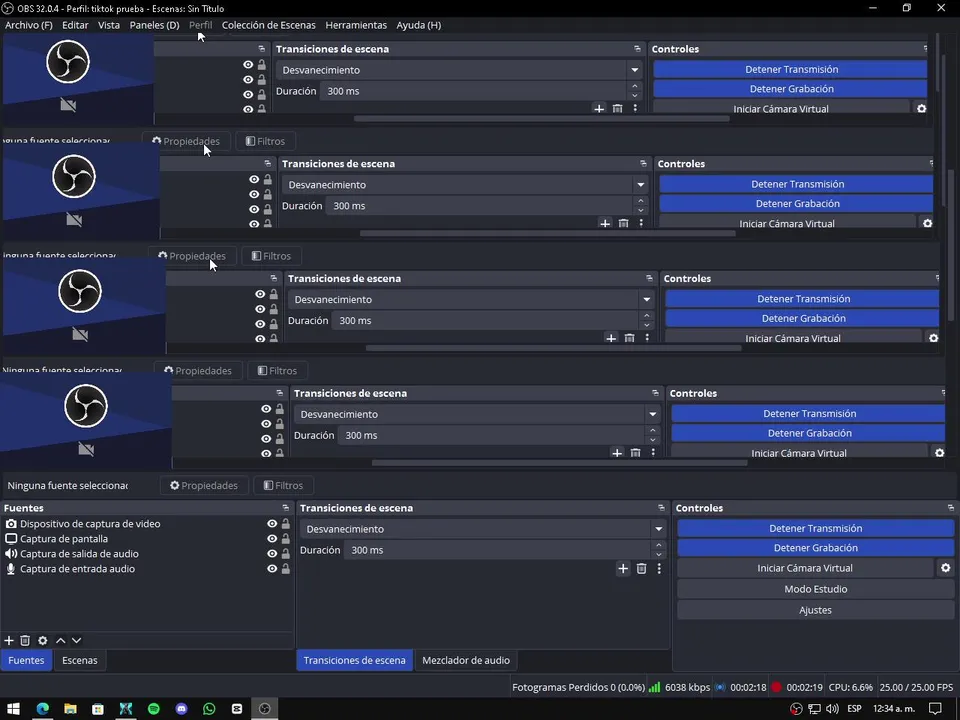The image size is (960, 720).
Task: Undock the Fuentes panel via its header icon
Action: click(x=285, y=508)
